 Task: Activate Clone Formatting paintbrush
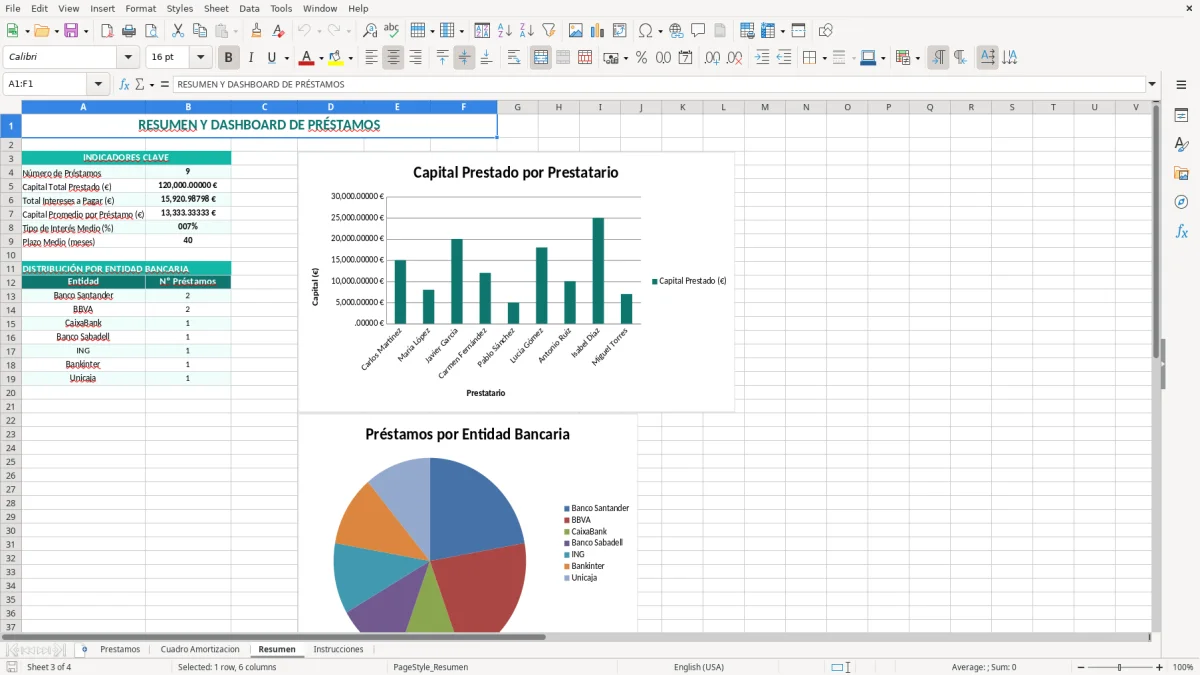[257, 31]
